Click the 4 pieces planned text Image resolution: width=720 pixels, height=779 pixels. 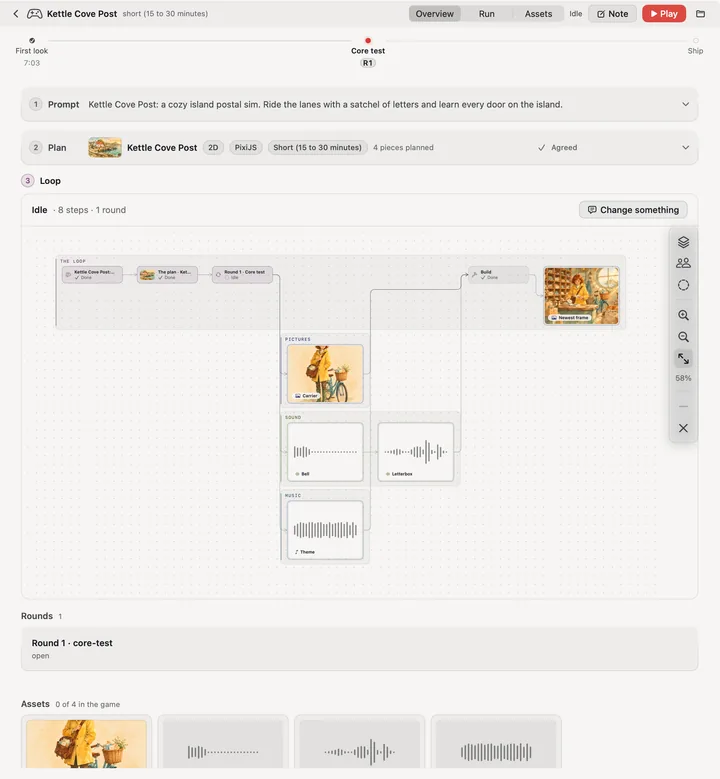pyautogui.click(x=403, y=148)
